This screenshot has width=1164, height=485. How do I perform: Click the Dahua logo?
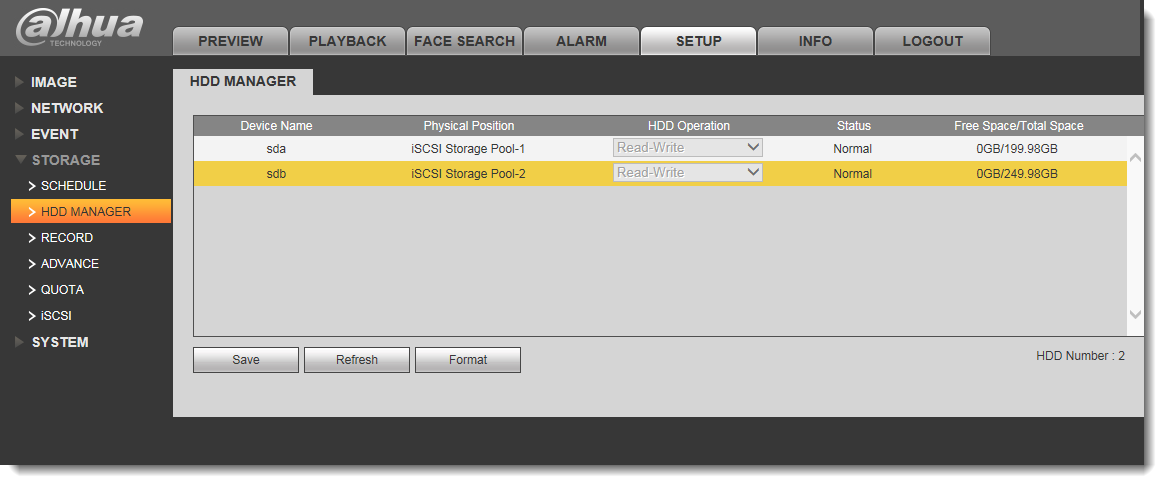coord(79,29)
